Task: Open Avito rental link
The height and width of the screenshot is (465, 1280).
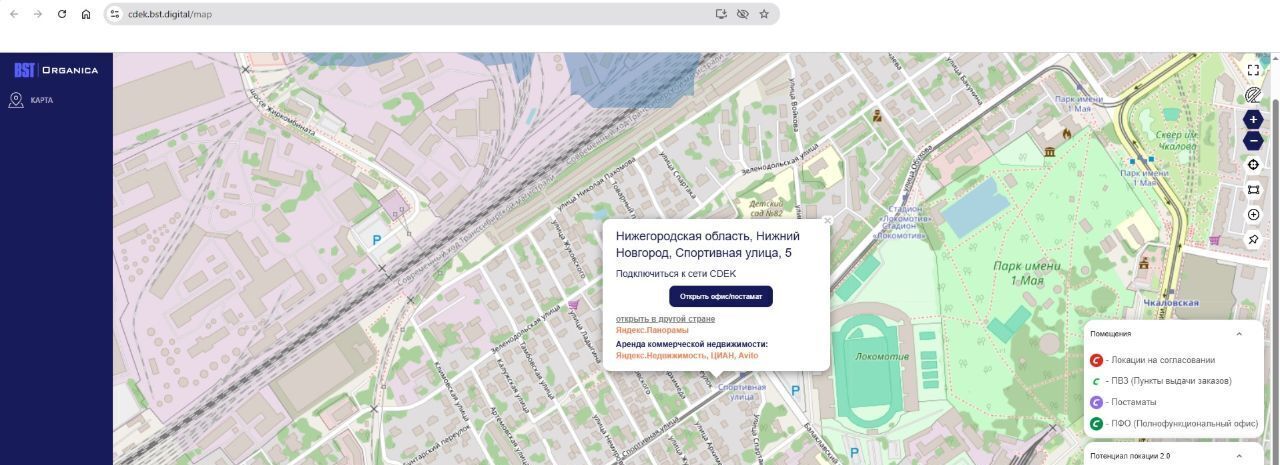Action: (x=748, y=355)
